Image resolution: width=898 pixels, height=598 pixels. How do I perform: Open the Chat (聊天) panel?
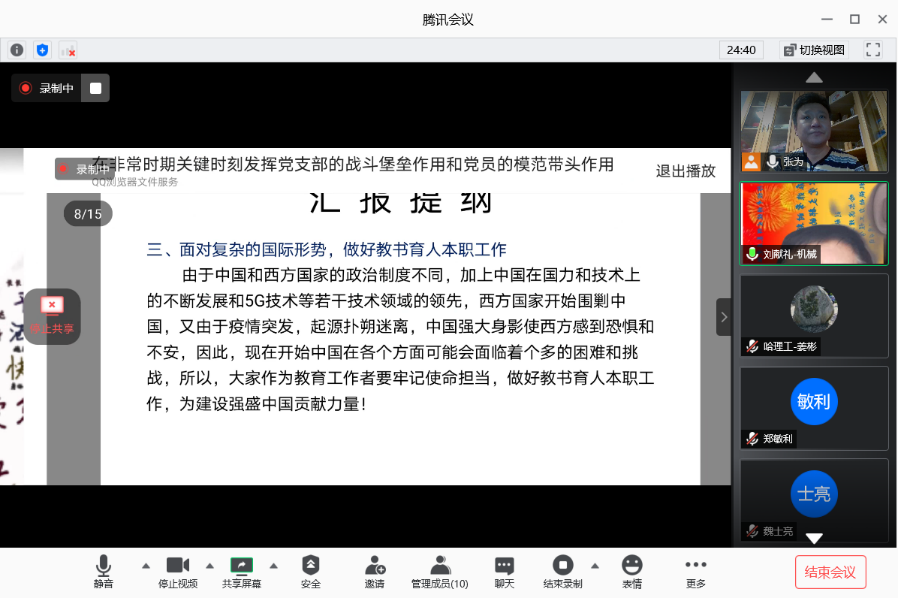(504, 572)
